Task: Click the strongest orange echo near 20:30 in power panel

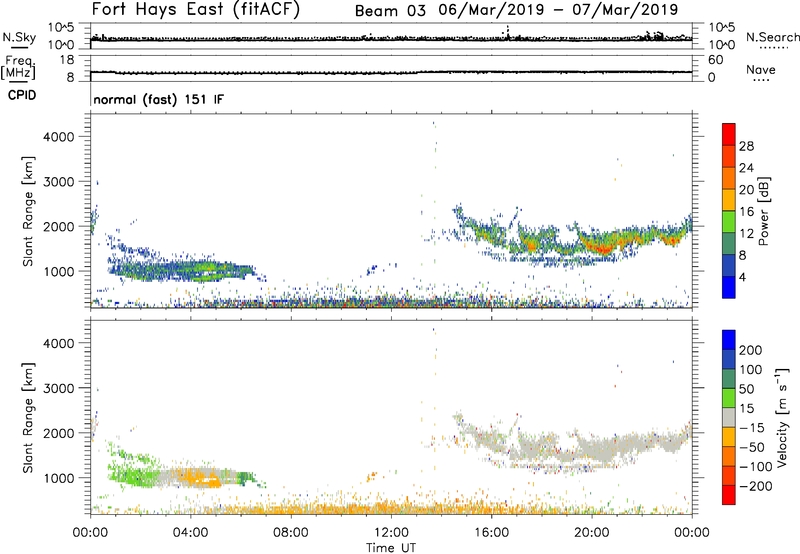Action: [x=605, y=248]
